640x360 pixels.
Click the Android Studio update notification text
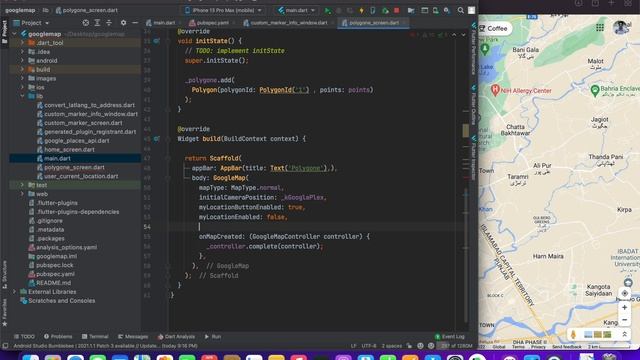[106, 346]
